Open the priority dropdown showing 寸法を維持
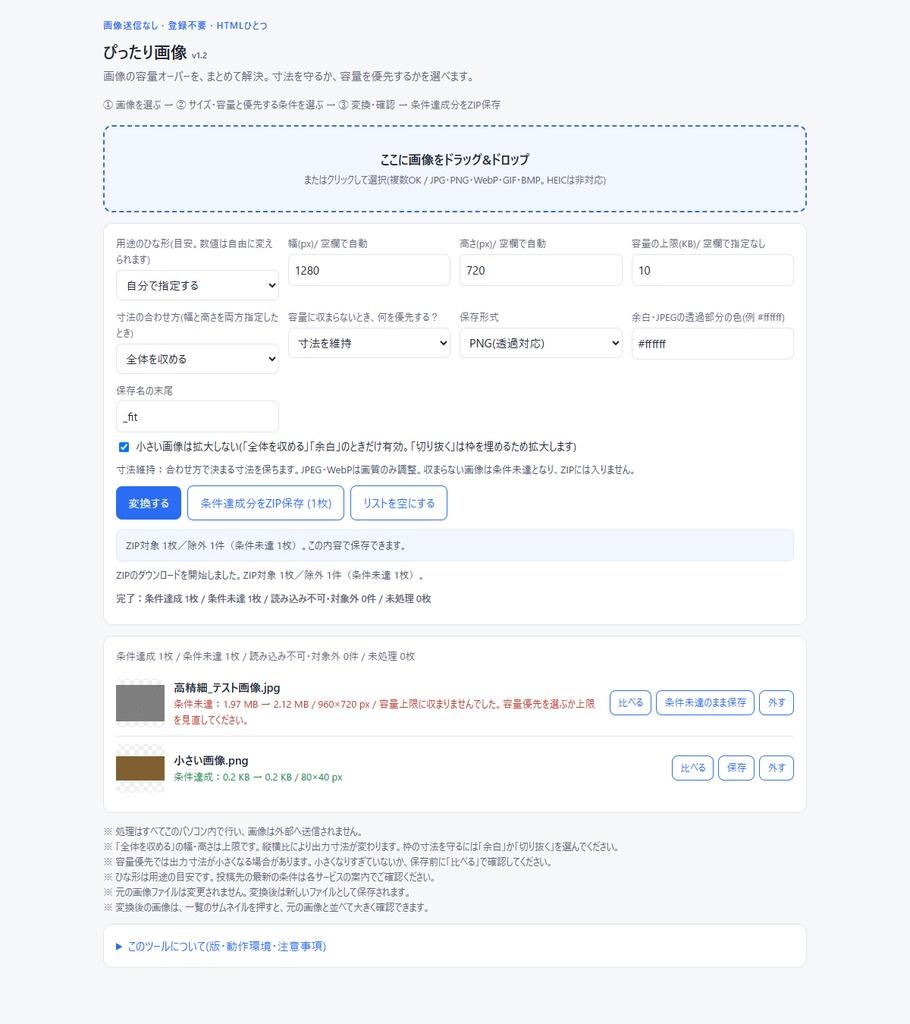Image resolution: width=910 pixels, height=1024 pixels. (x=369, y=343)
